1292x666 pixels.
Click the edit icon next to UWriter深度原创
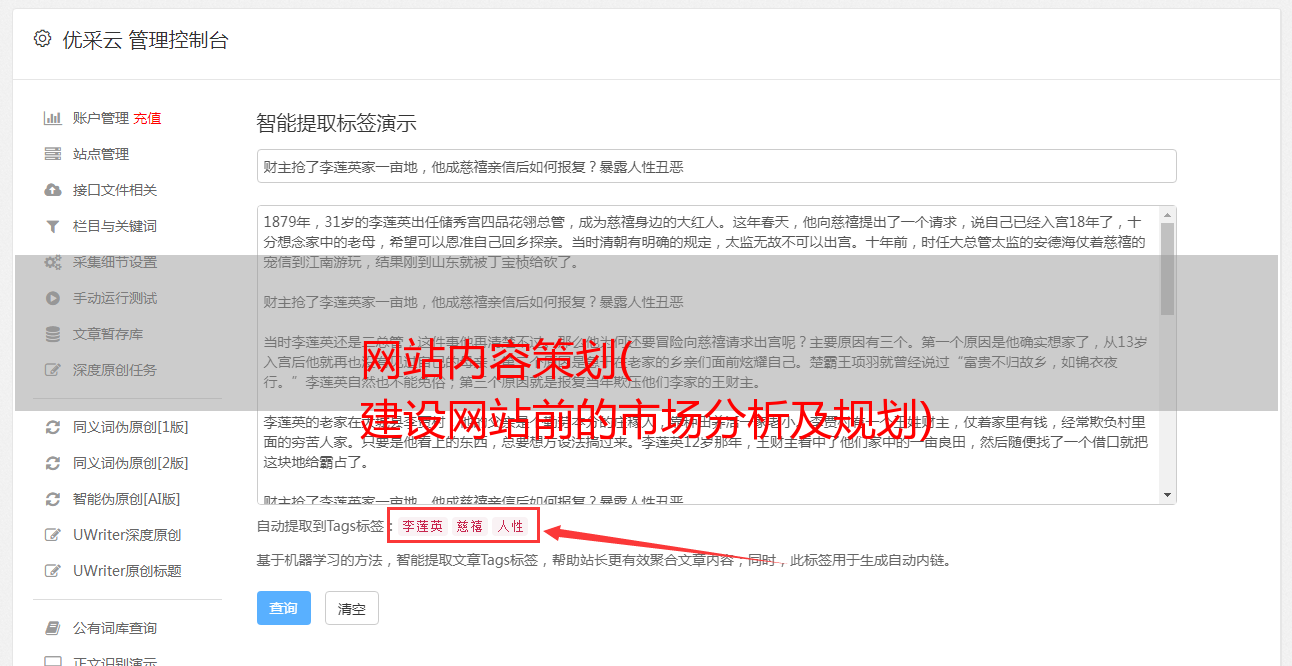(x=53, y=535)
